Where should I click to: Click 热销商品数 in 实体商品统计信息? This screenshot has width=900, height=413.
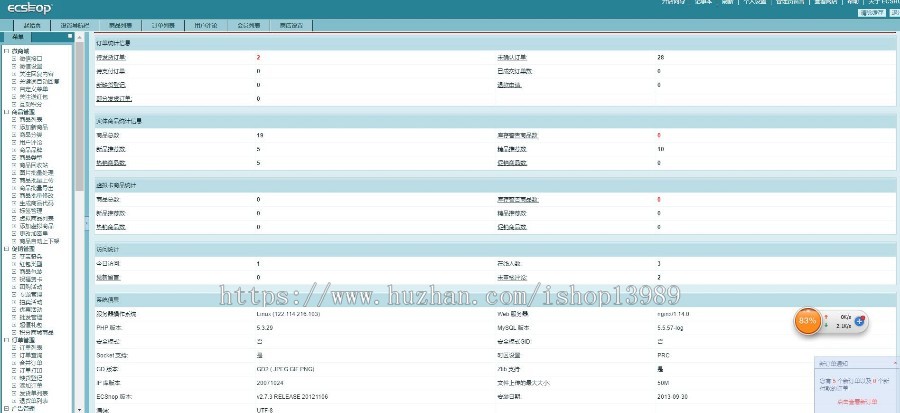click(111, 163)
